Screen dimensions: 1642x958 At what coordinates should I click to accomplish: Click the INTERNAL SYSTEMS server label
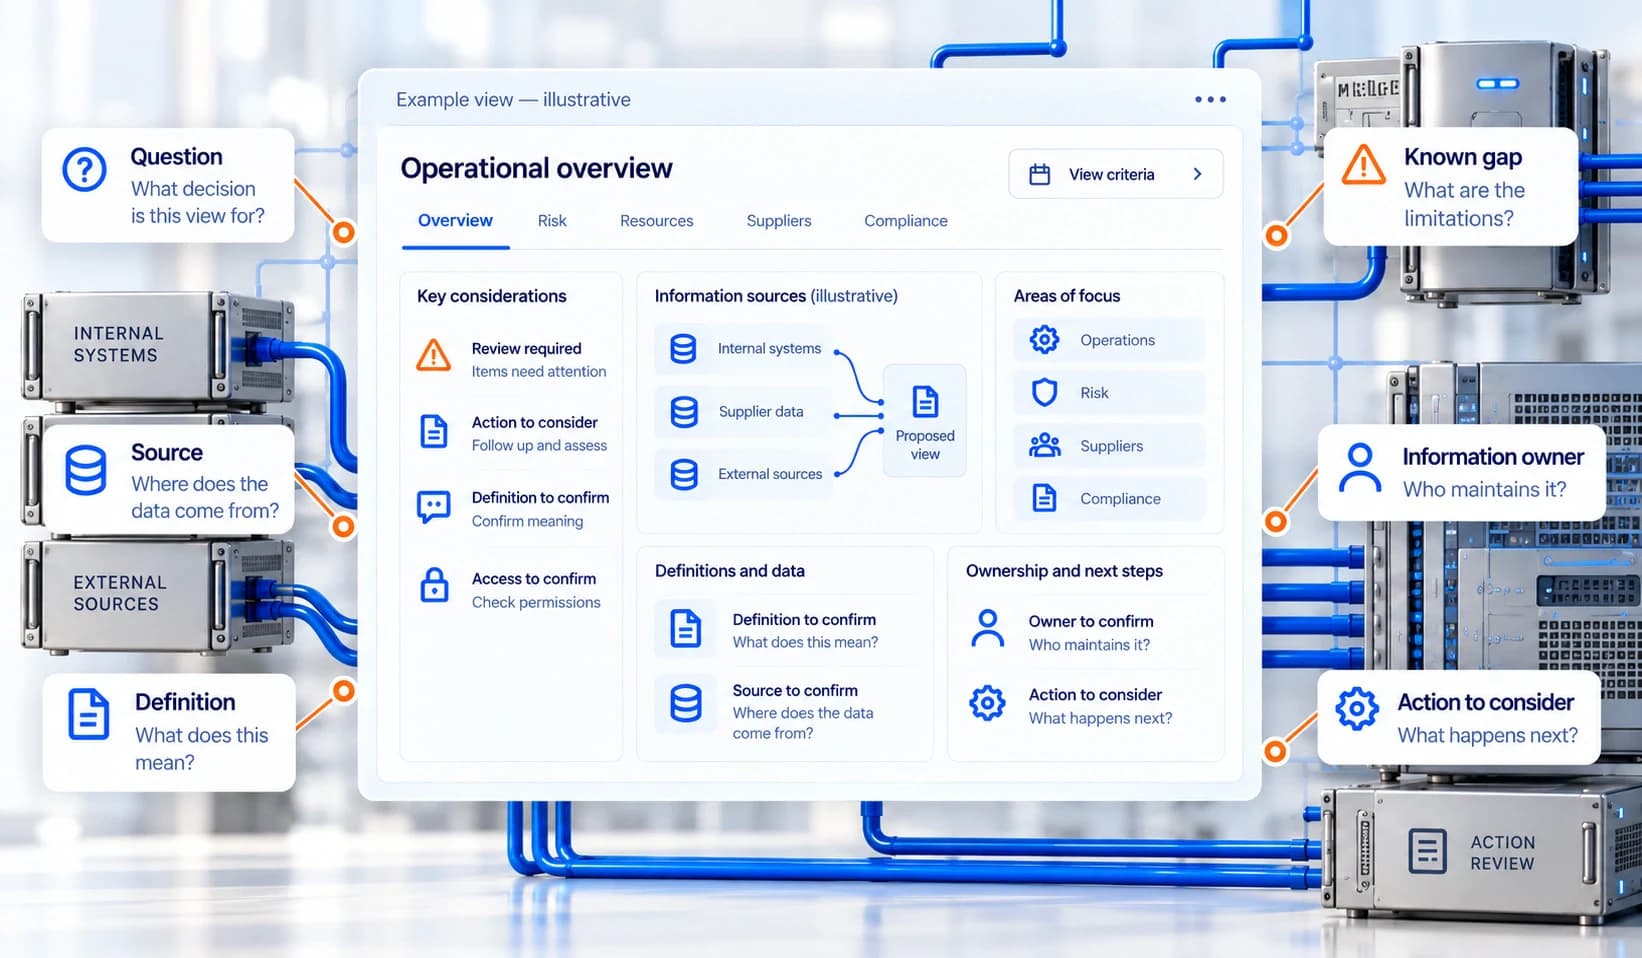tap(117, 344)
